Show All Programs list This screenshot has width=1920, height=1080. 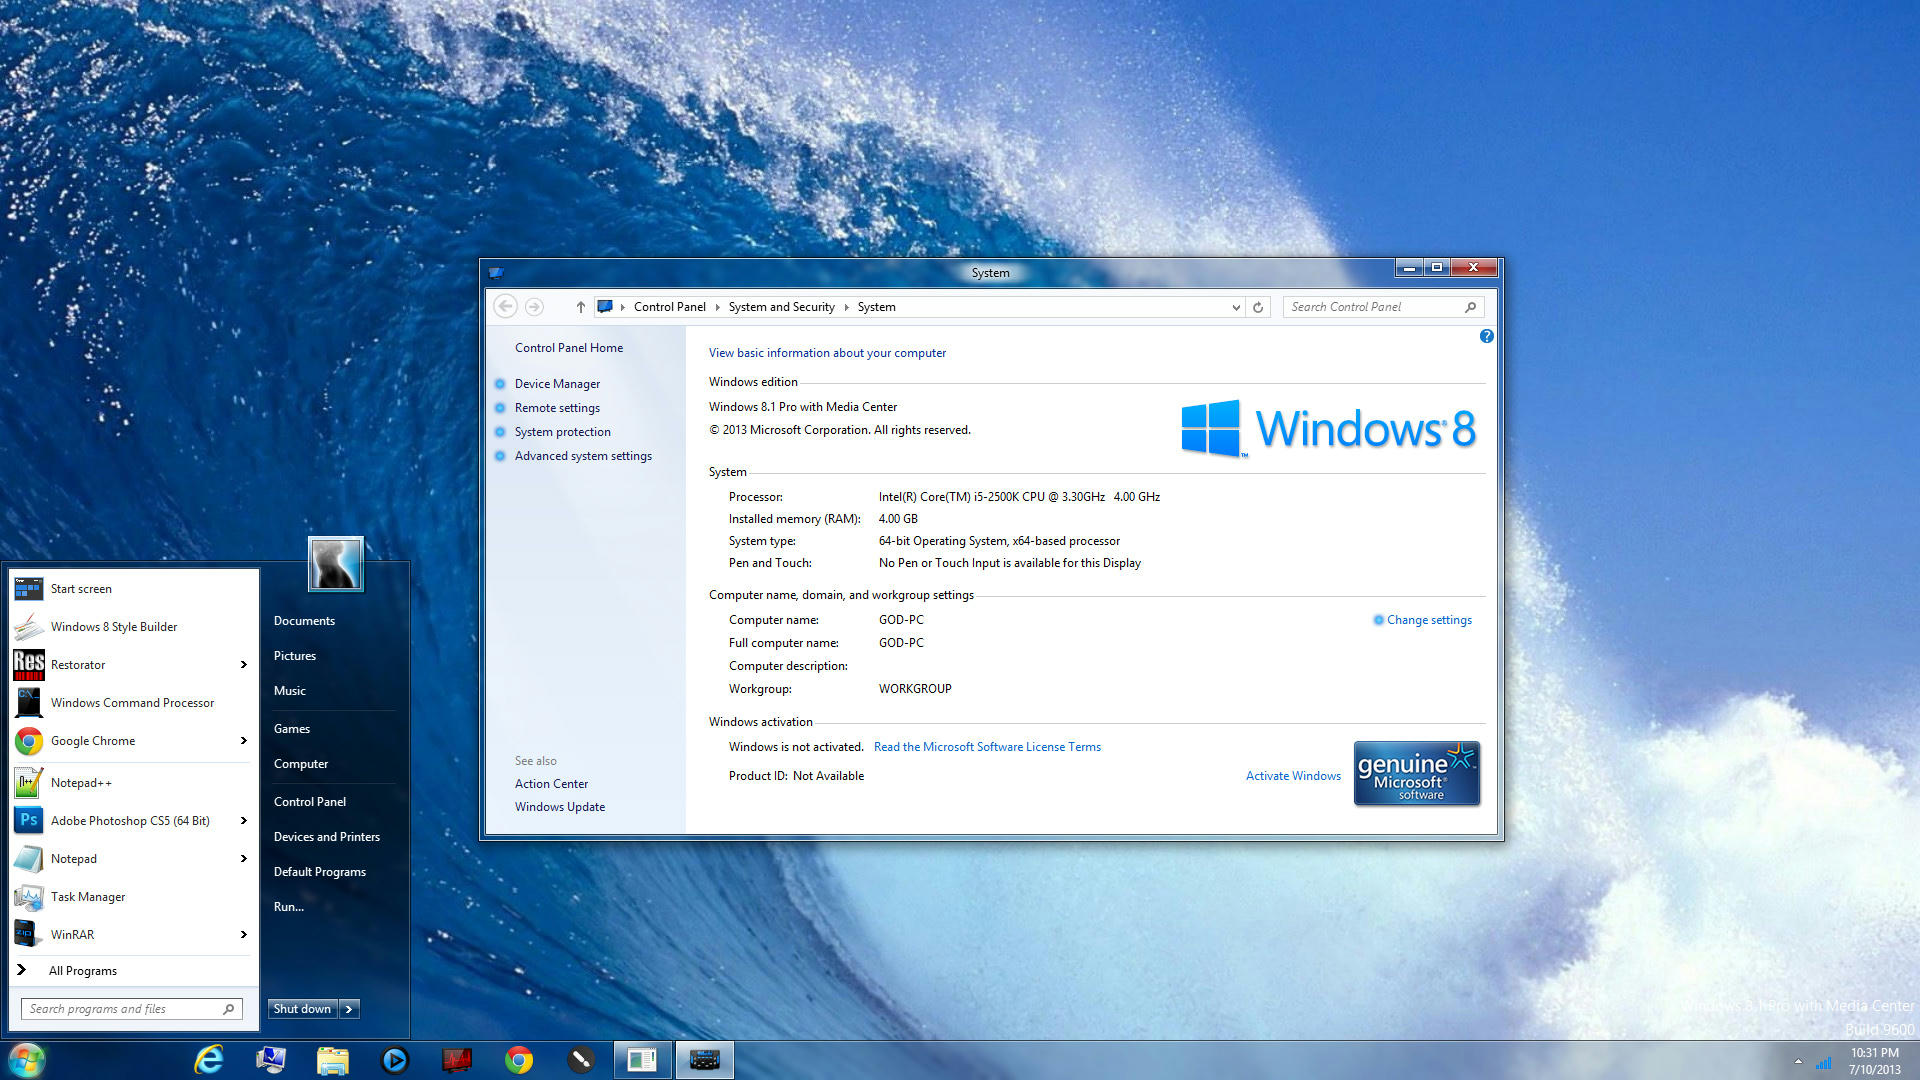point(83,970)
